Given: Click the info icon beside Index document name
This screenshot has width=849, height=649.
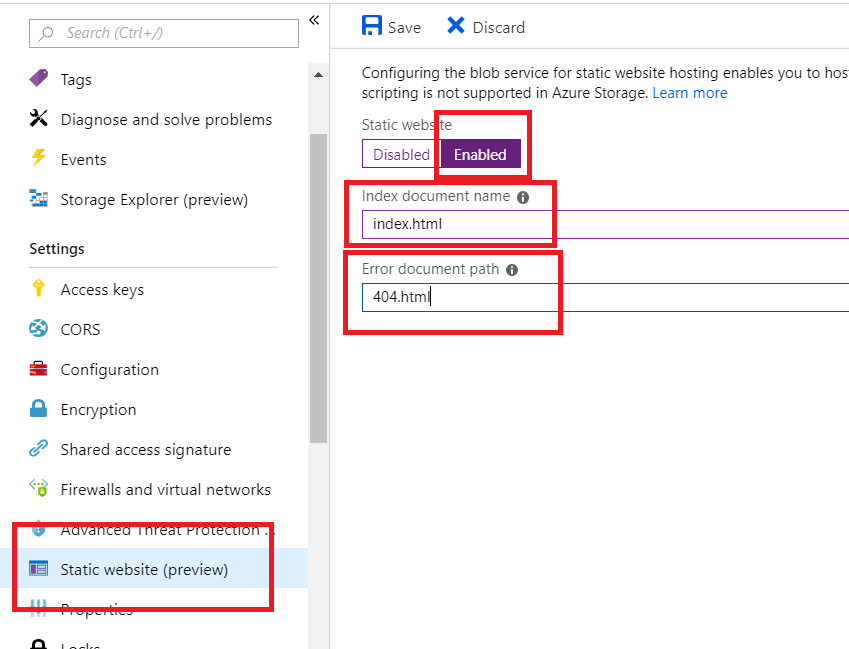Looking at the screenshot, I should 523,198.
